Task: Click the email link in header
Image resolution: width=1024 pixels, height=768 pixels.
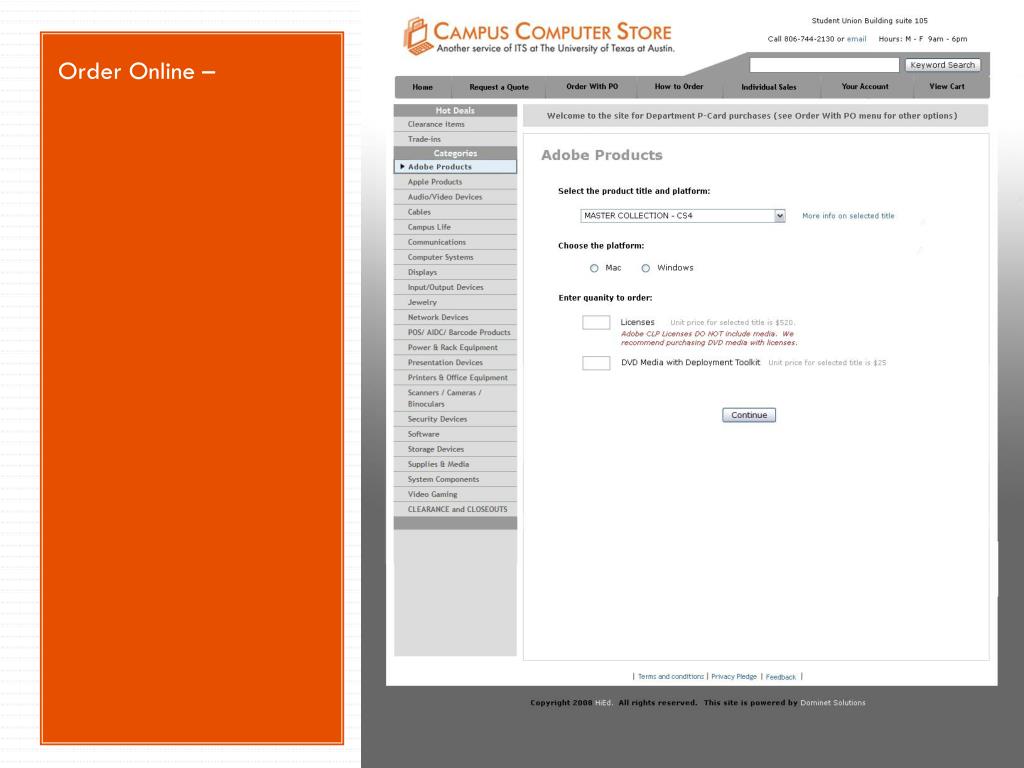Action: coord(856,39)
